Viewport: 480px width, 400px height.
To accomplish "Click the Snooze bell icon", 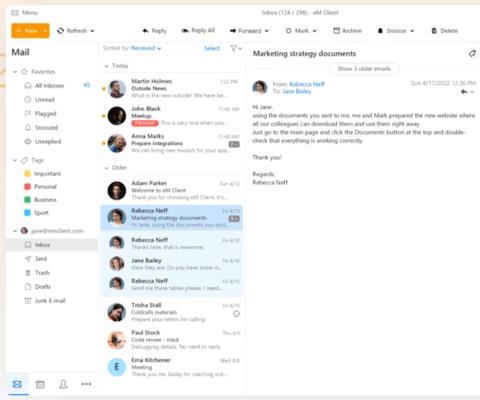I will click(380, 31).
